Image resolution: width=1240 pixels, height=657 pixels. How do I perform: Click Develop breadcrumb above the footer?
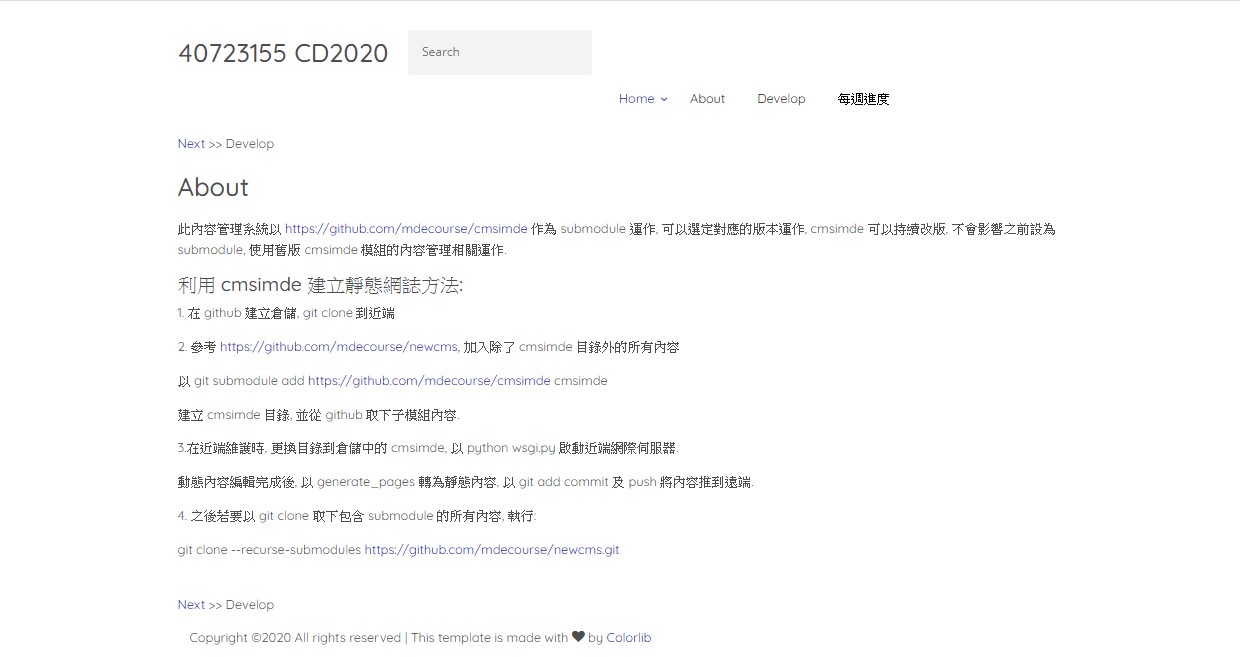coord(250,605)
